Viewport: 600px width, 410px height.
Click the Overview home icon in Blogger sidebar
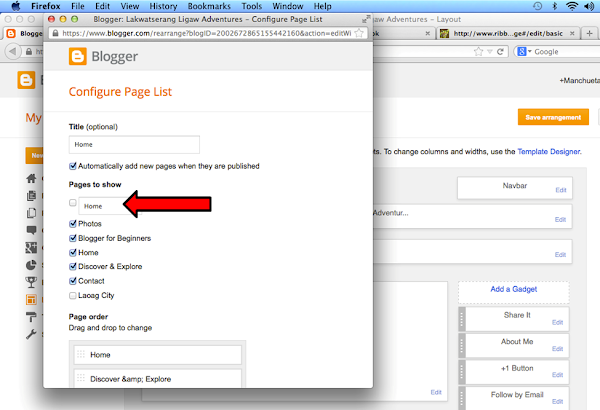point(31,178)
